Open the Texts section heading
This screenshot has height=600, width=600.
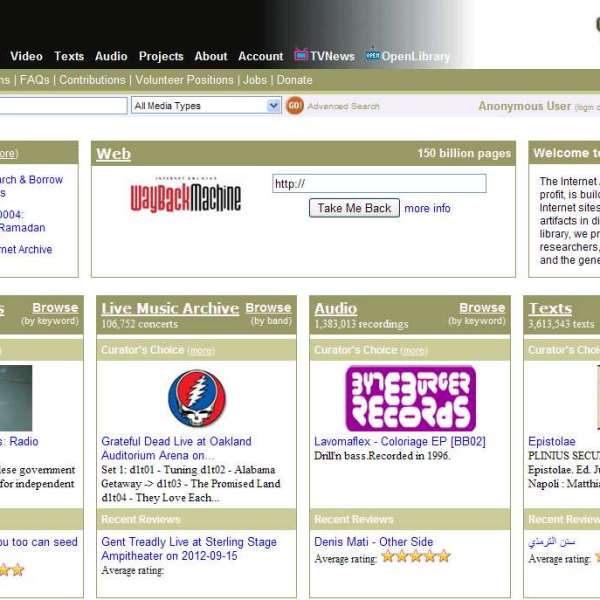[x=550, y=308]
